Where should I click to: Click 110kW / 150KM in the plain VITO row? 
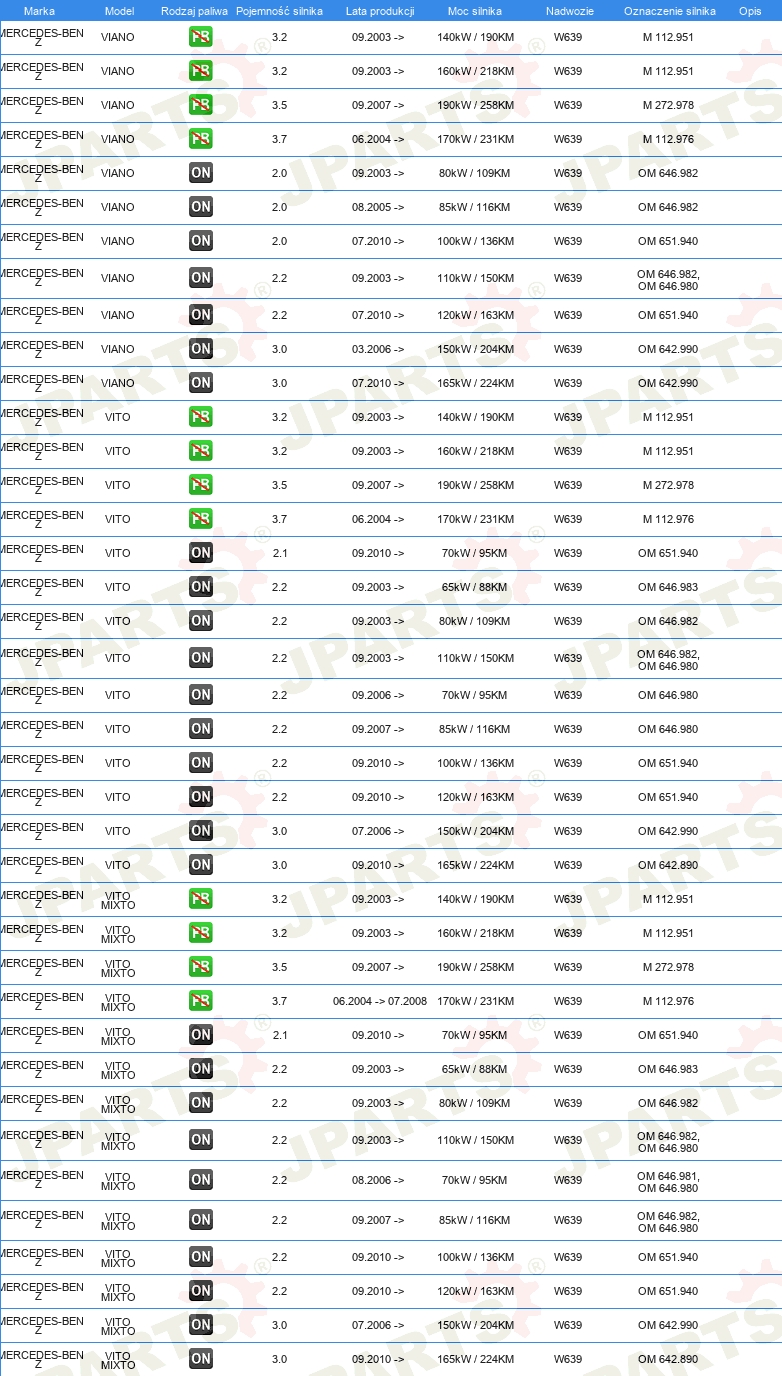point(476,658)
